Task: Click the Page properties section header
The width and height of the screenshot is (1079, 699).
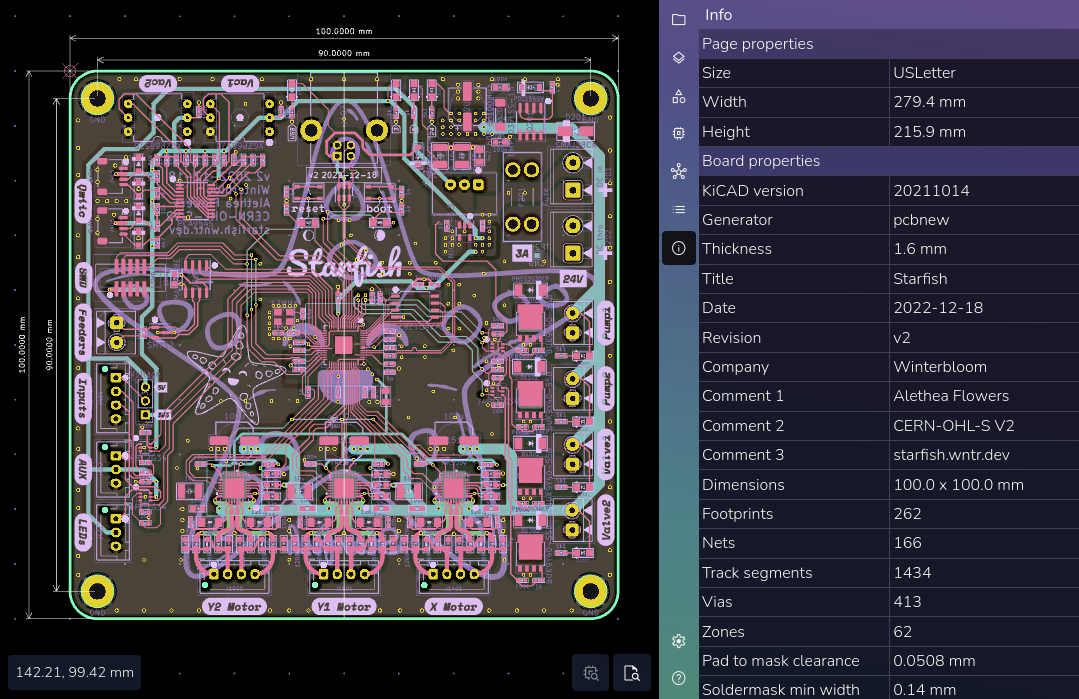Action: [x=757, y=44]
